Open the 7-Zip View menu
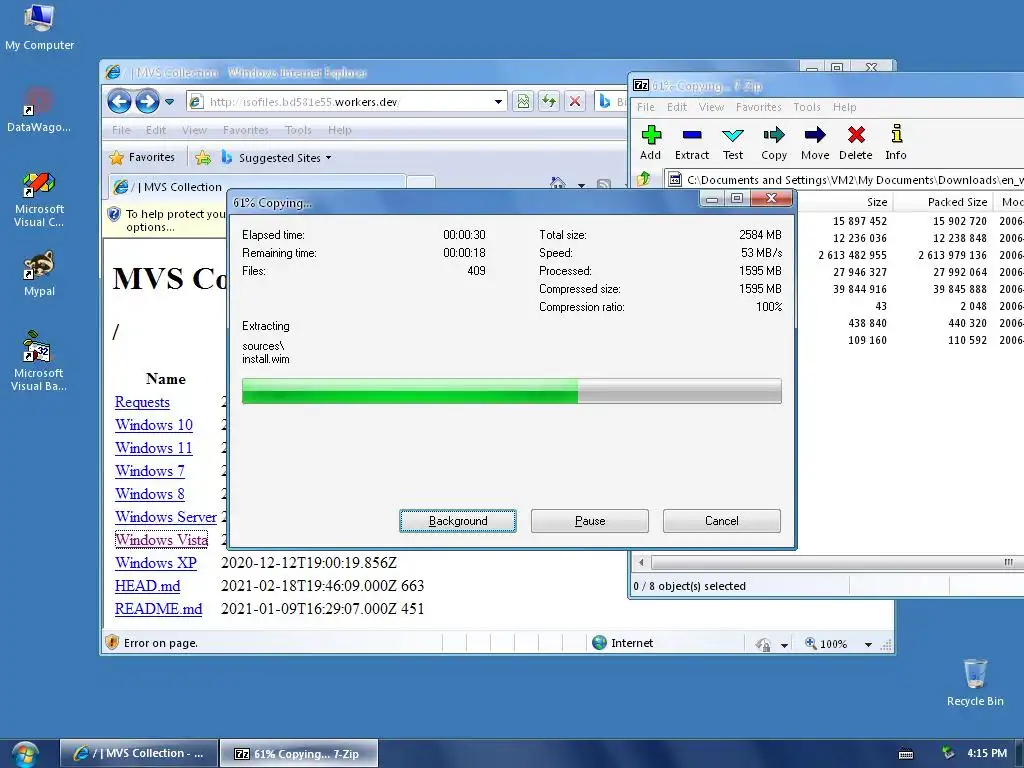The height and width of the screenshot is (768, 1024). (711, 107)
